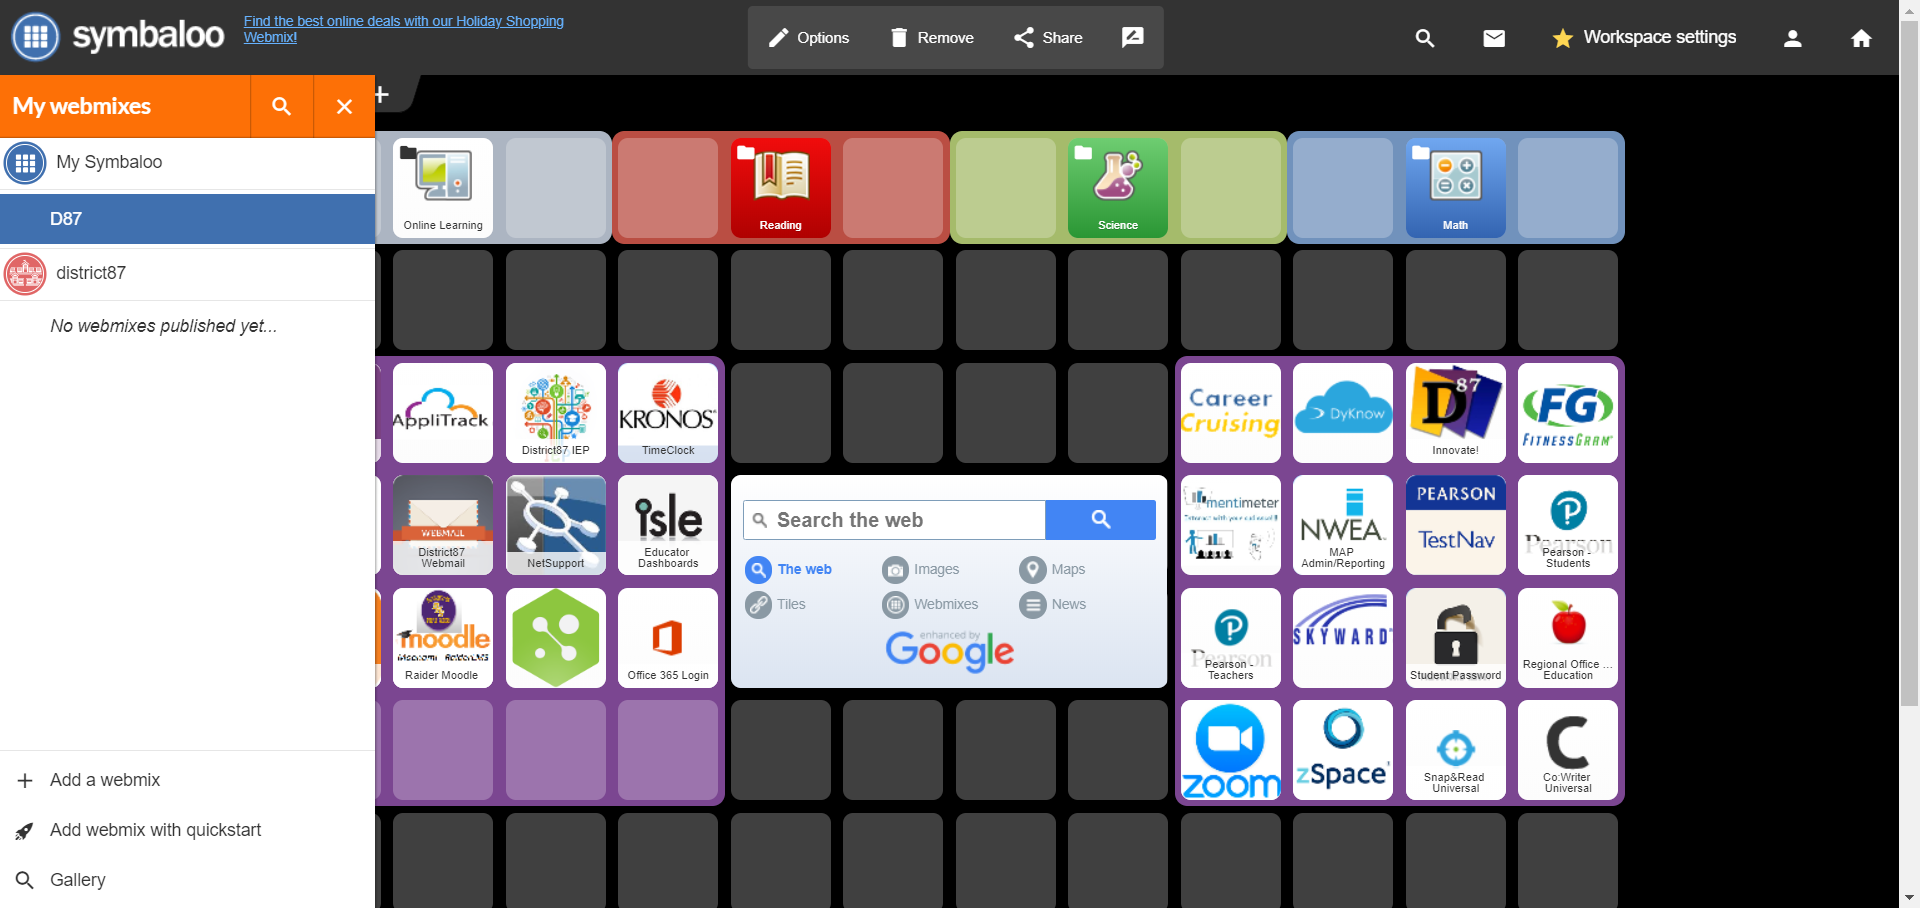The height and width of the screenshot is (908, 1920).
Task: Launch the Zoom tile
Action: pyautogui.click(x=1230, y=750)
